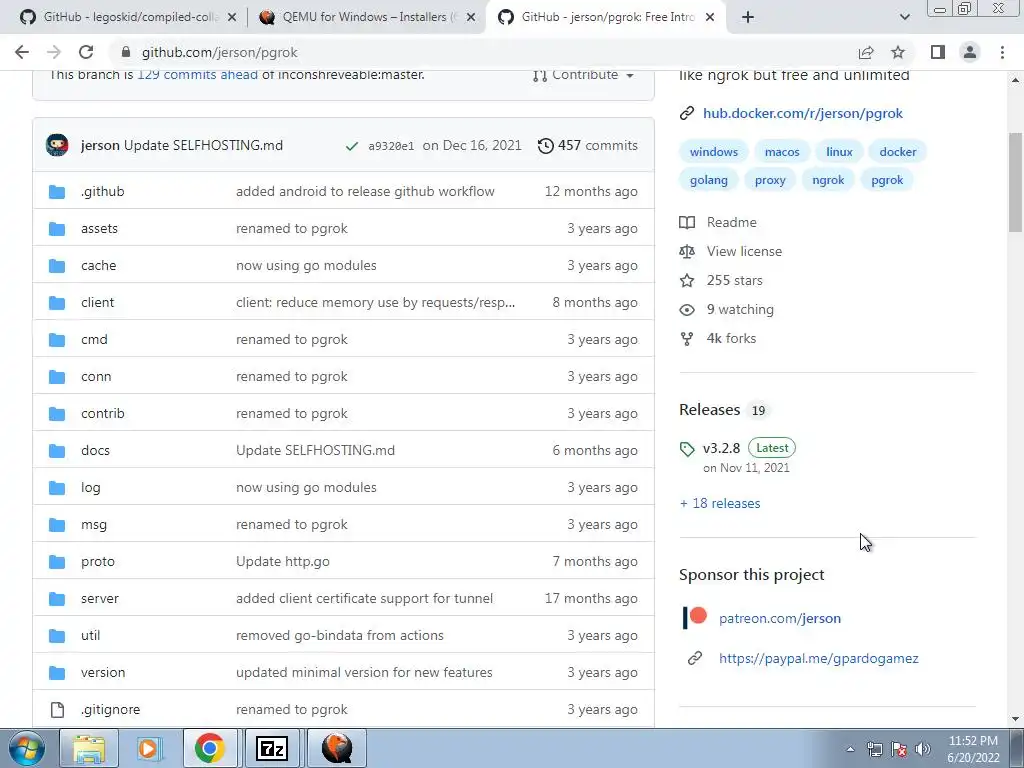Open the v3.2.8 Latest release
The width and height of the screenshot is (1024, 768).
tap(738, 448)
